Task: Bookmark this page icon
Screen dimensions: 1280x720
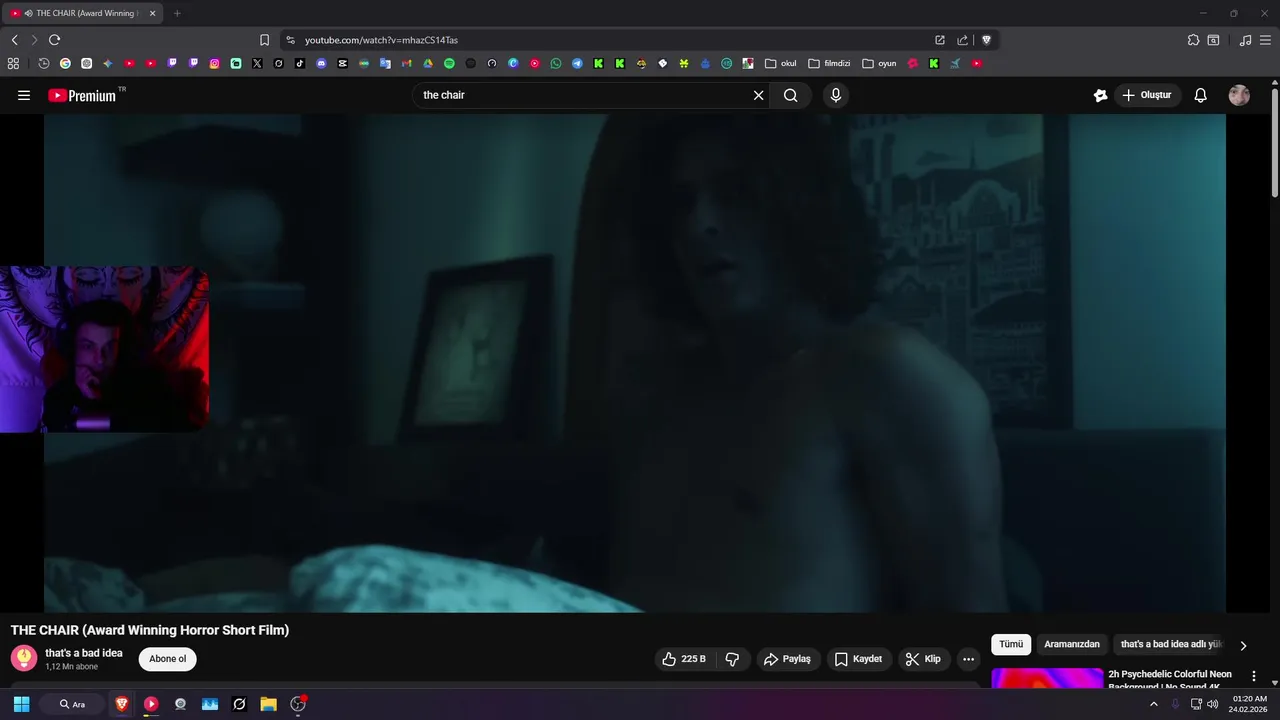Action: pos(264,40)
